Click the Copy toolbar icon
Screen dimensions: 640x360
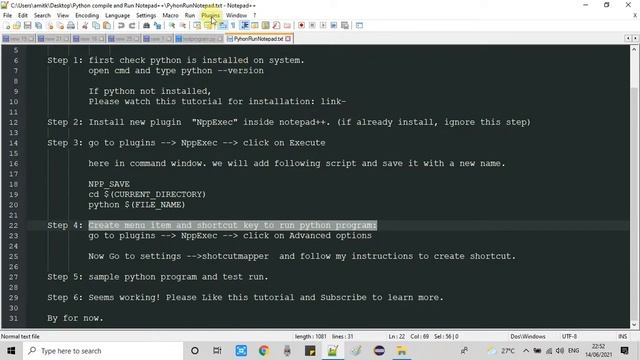[96, 25]
